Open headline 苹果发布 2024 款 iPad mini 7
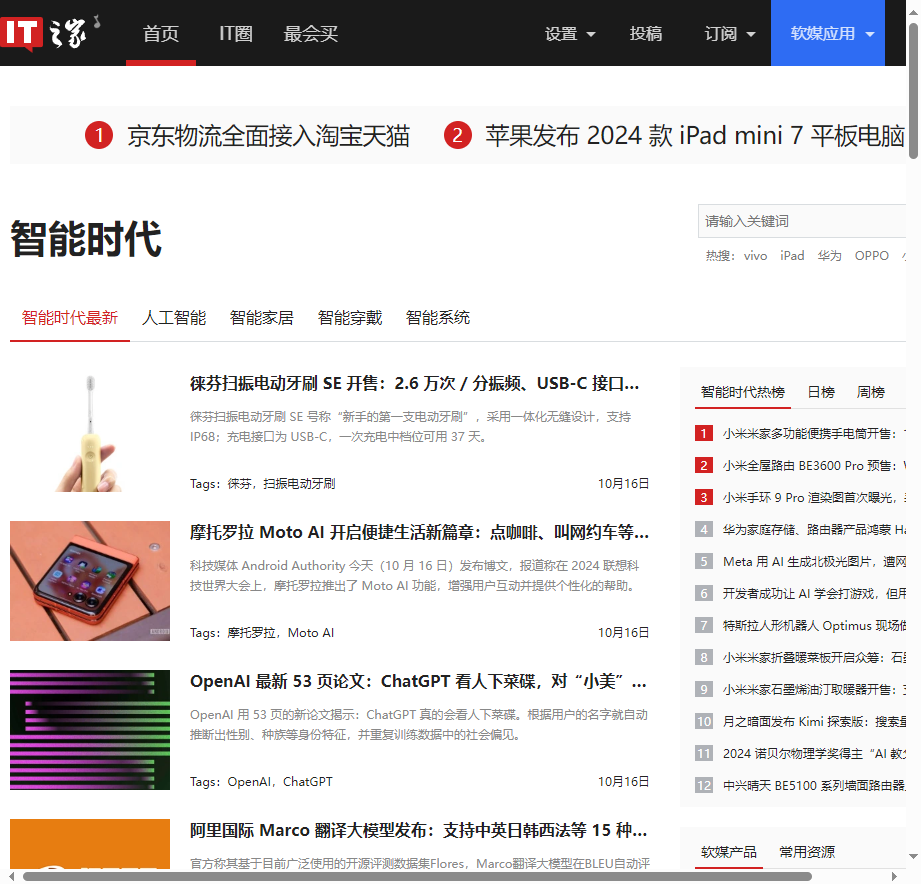 [695, 136]
